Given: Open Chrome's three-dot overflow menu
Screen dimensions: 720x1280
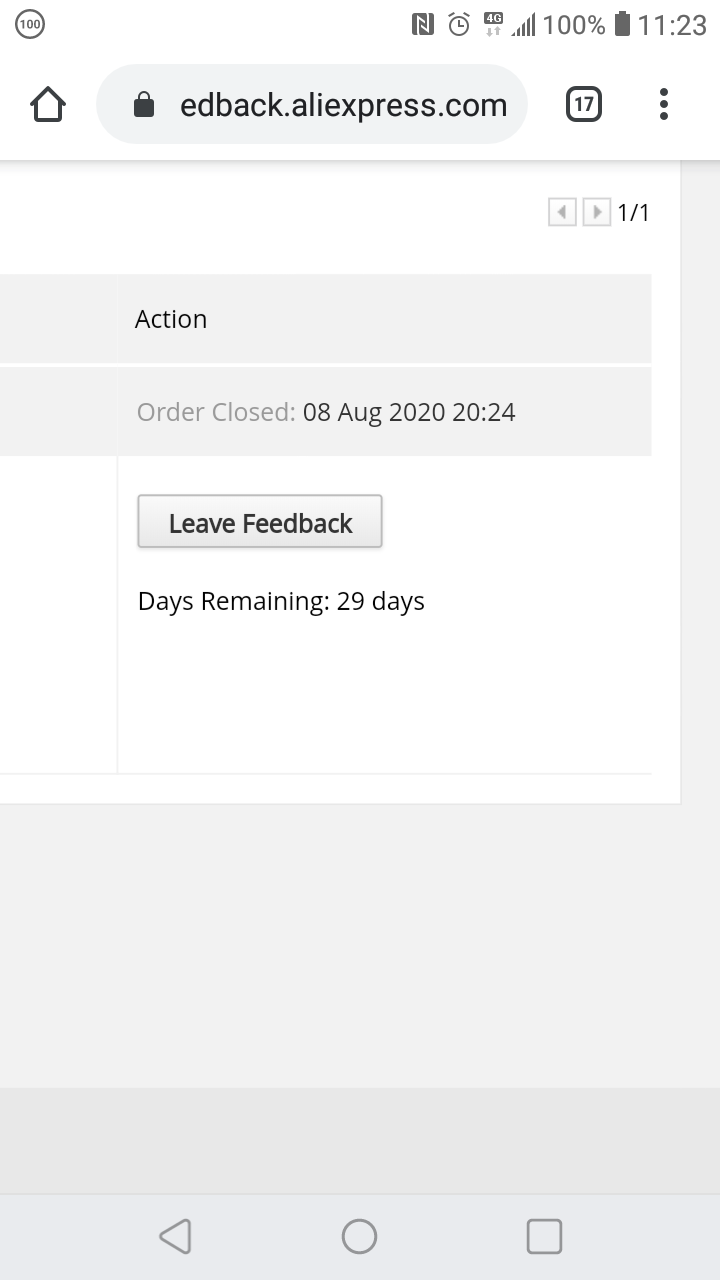Looking at the screenshot, I should pos(664,104).
